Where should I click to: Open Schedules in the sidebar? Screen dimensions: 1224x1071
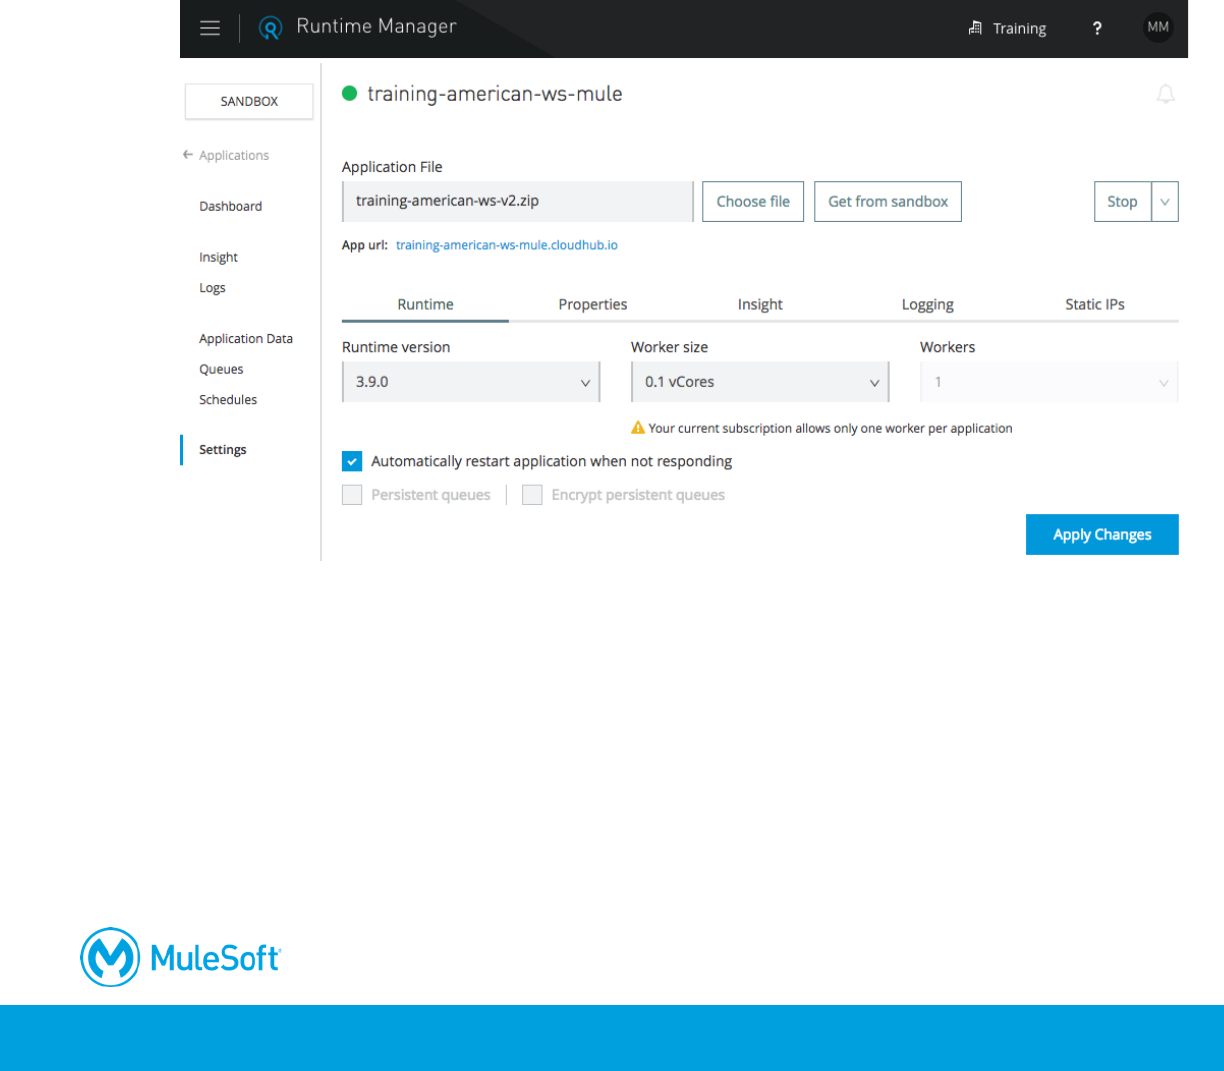point(228,399)
